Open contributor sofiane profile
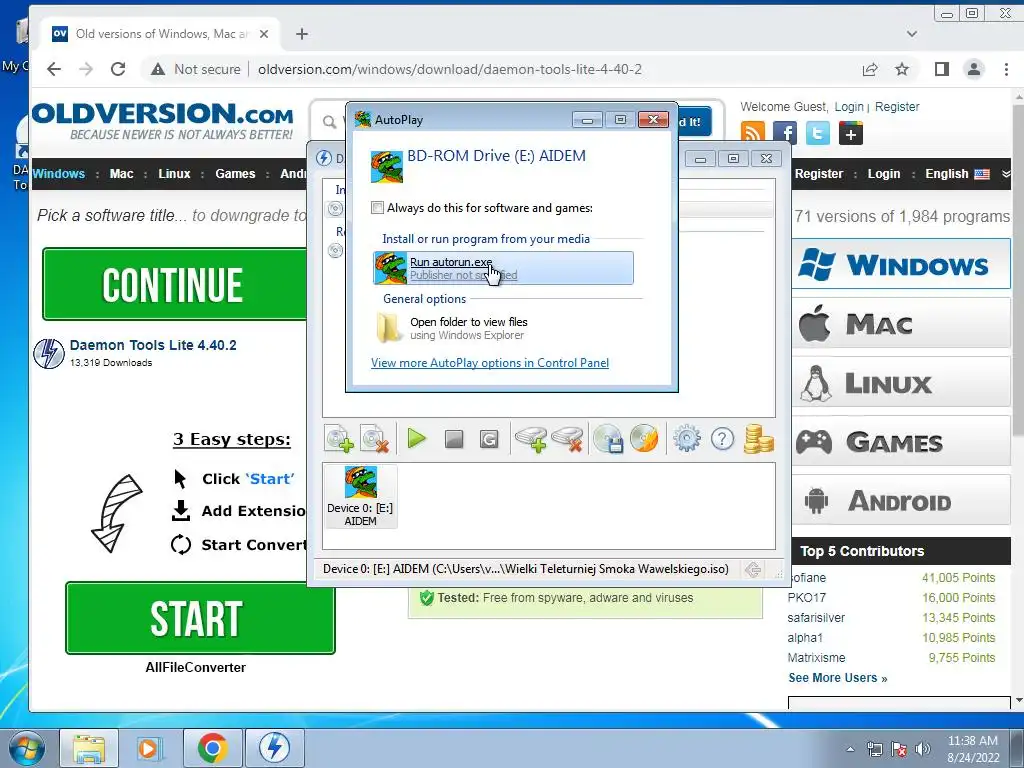This screenshot has height=768, width=1024. [x=808, y=578]
